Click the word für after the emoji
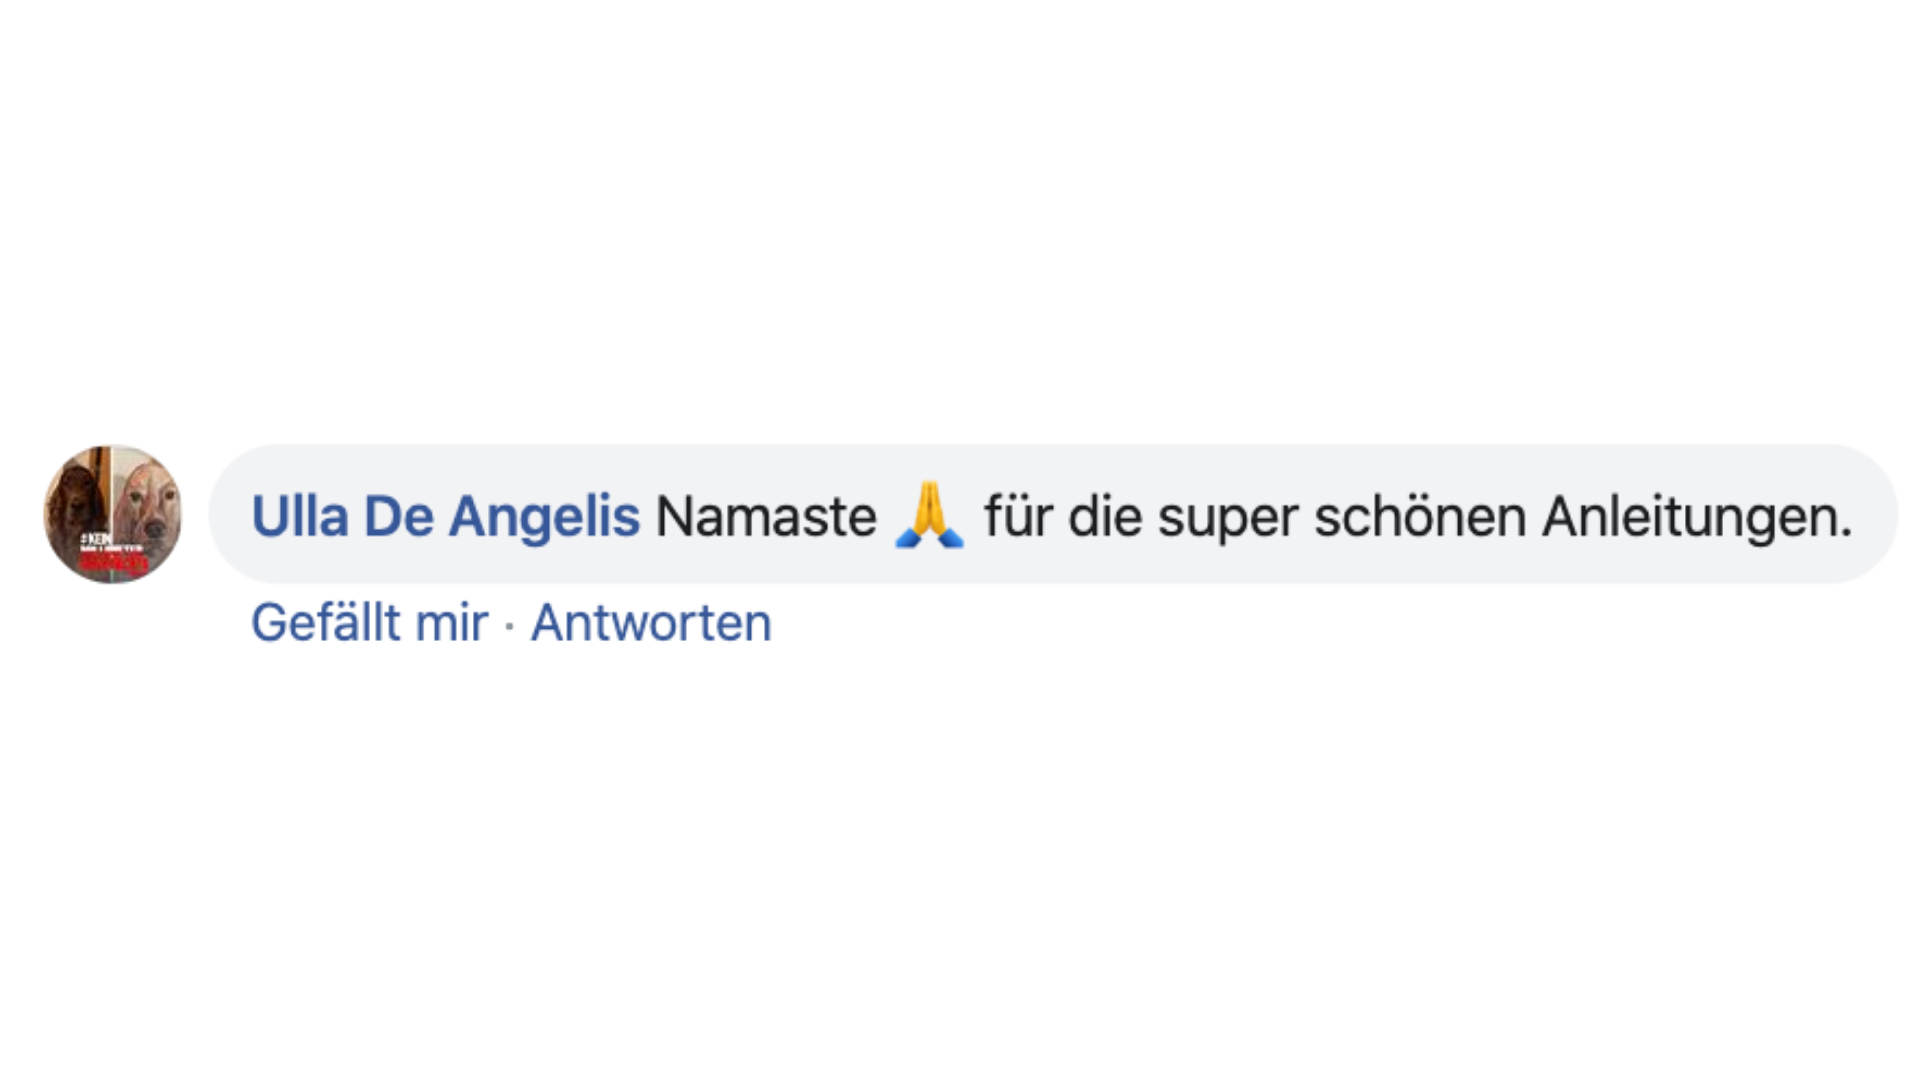This screenshot has width=1920, height=1080. coord(1018,517)
